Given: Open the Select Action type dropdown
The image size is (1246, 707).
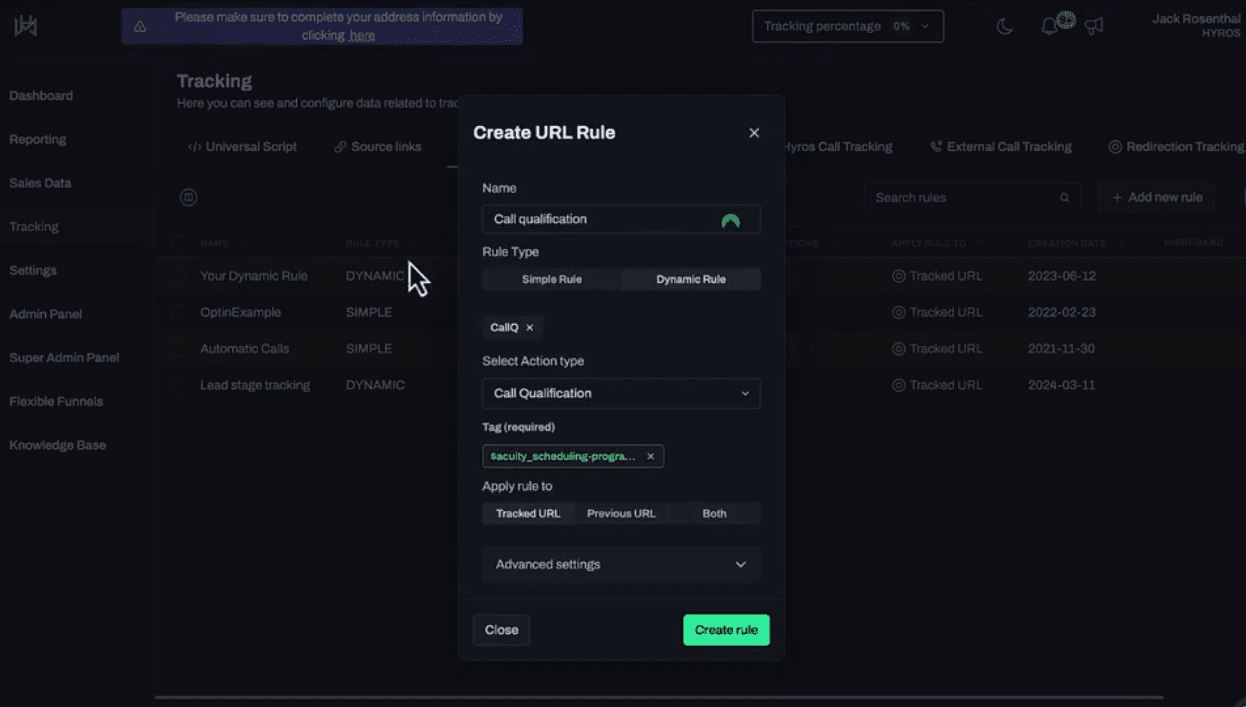Looking at the screenshot, I should [x=621, y=393].
